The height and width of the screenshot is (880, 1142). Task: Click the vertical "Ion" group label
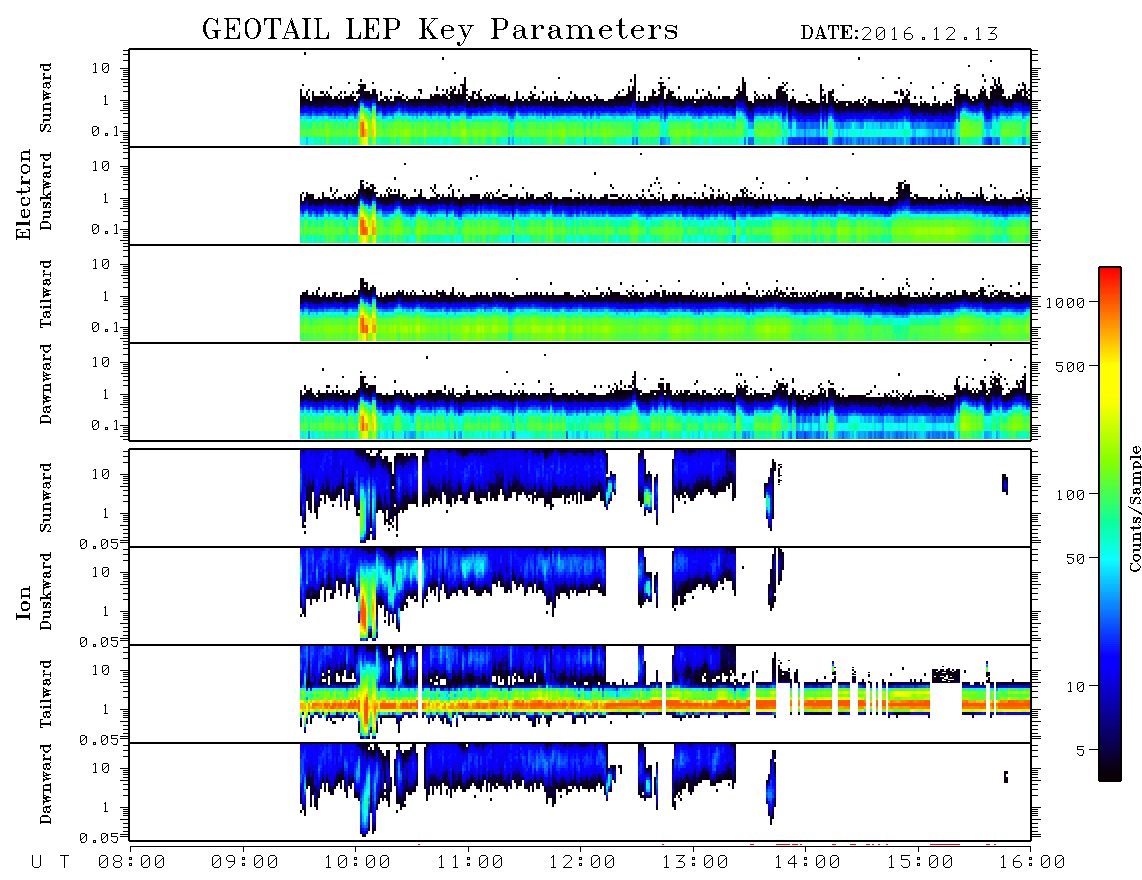(24, 602)
